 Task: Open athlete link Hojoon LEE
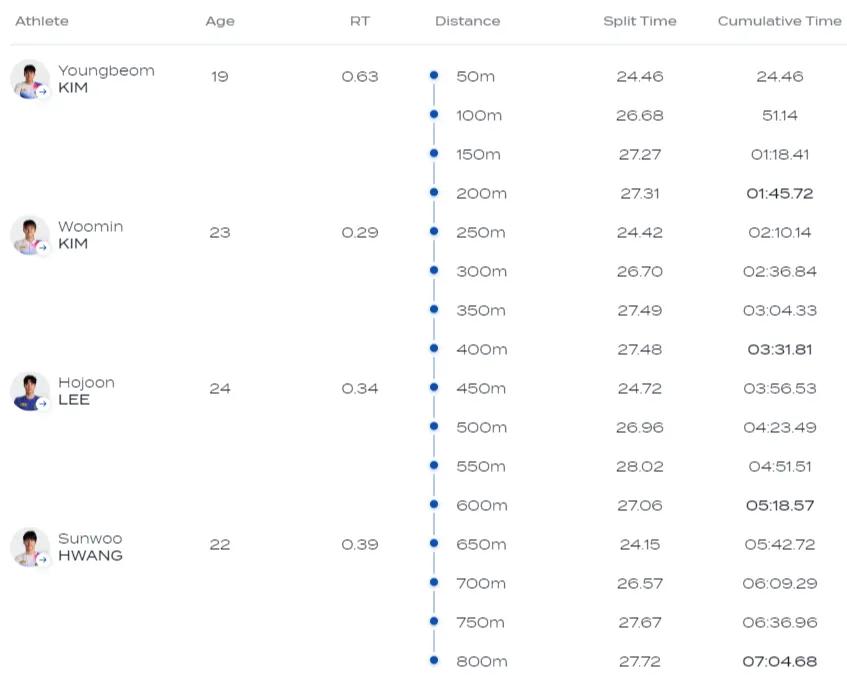click(x=86, y=391)
